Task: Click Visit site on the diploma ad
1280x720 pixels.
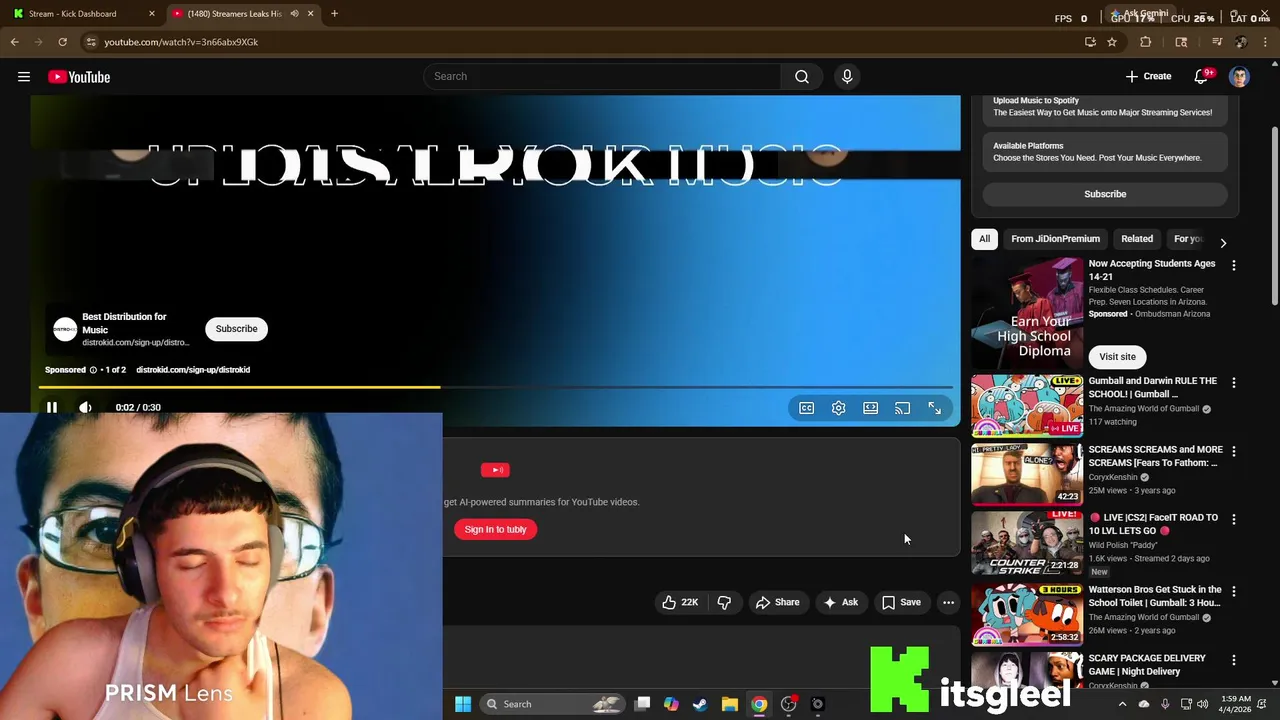Action: click(x=1117, y=357)
